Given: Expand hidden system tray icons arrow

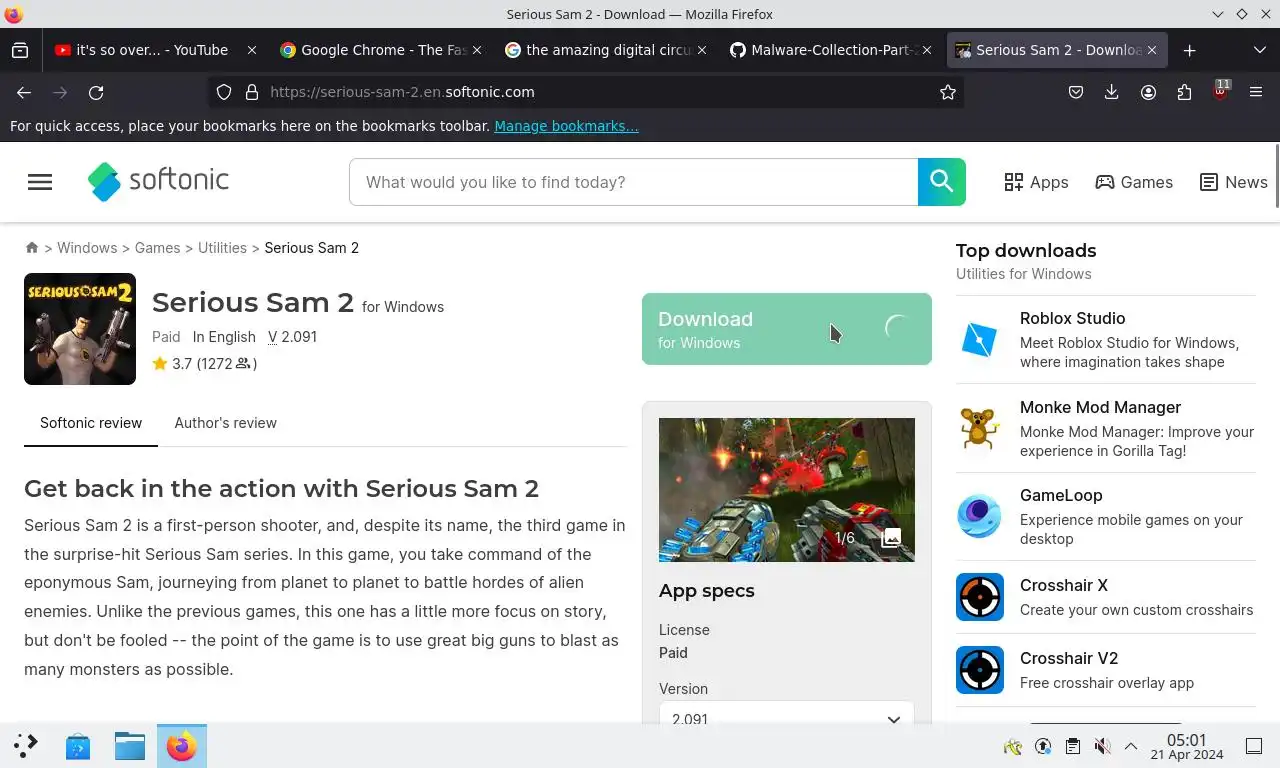Looking at the screenshot, I should pos(1131,746).
